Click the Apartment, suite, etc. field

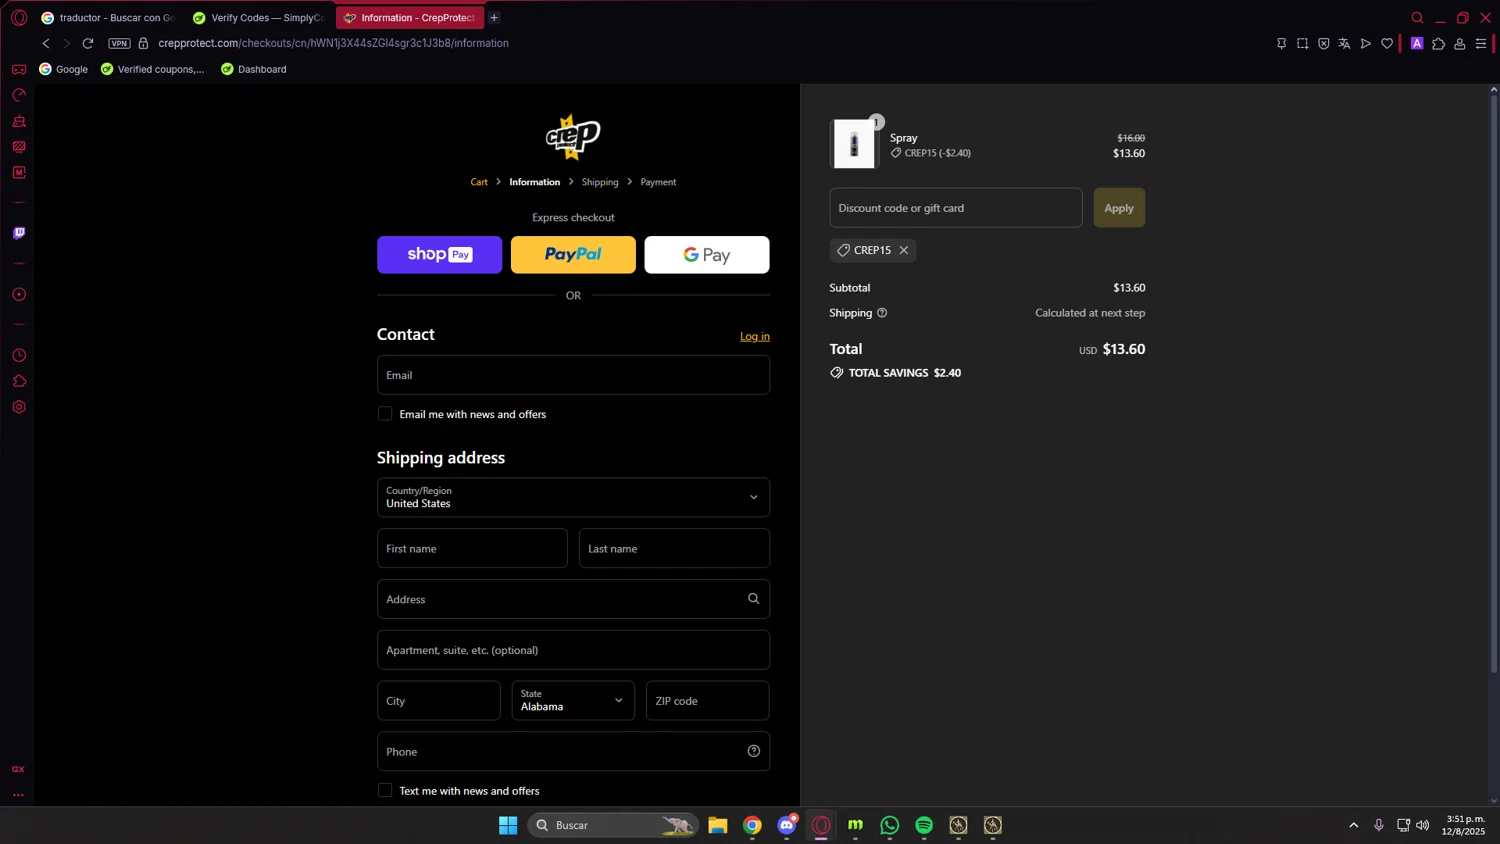(x=573, y=650)
